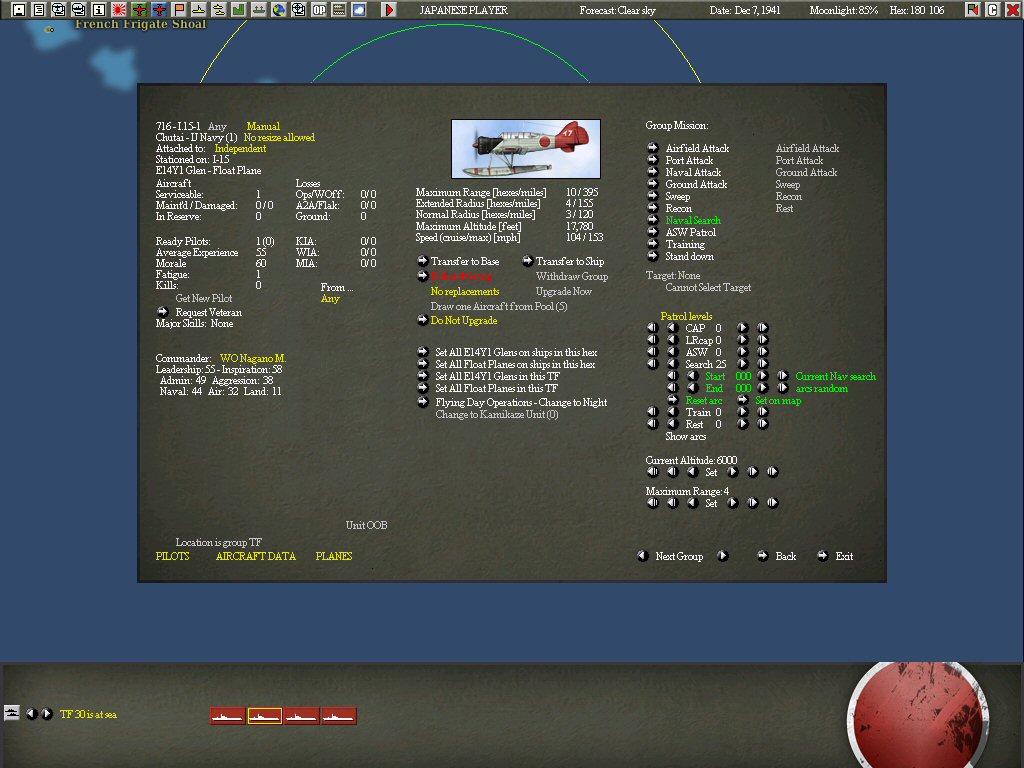Lower Maximum Range by smallest left arrow
1024x768 pixels.
(693, 502)
